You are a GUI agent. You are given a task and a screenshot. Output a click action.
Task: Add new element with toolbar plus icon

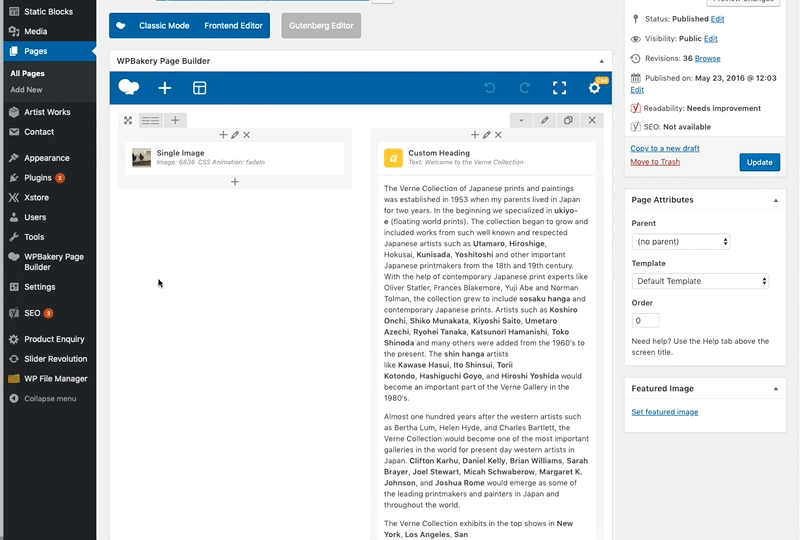164,88
